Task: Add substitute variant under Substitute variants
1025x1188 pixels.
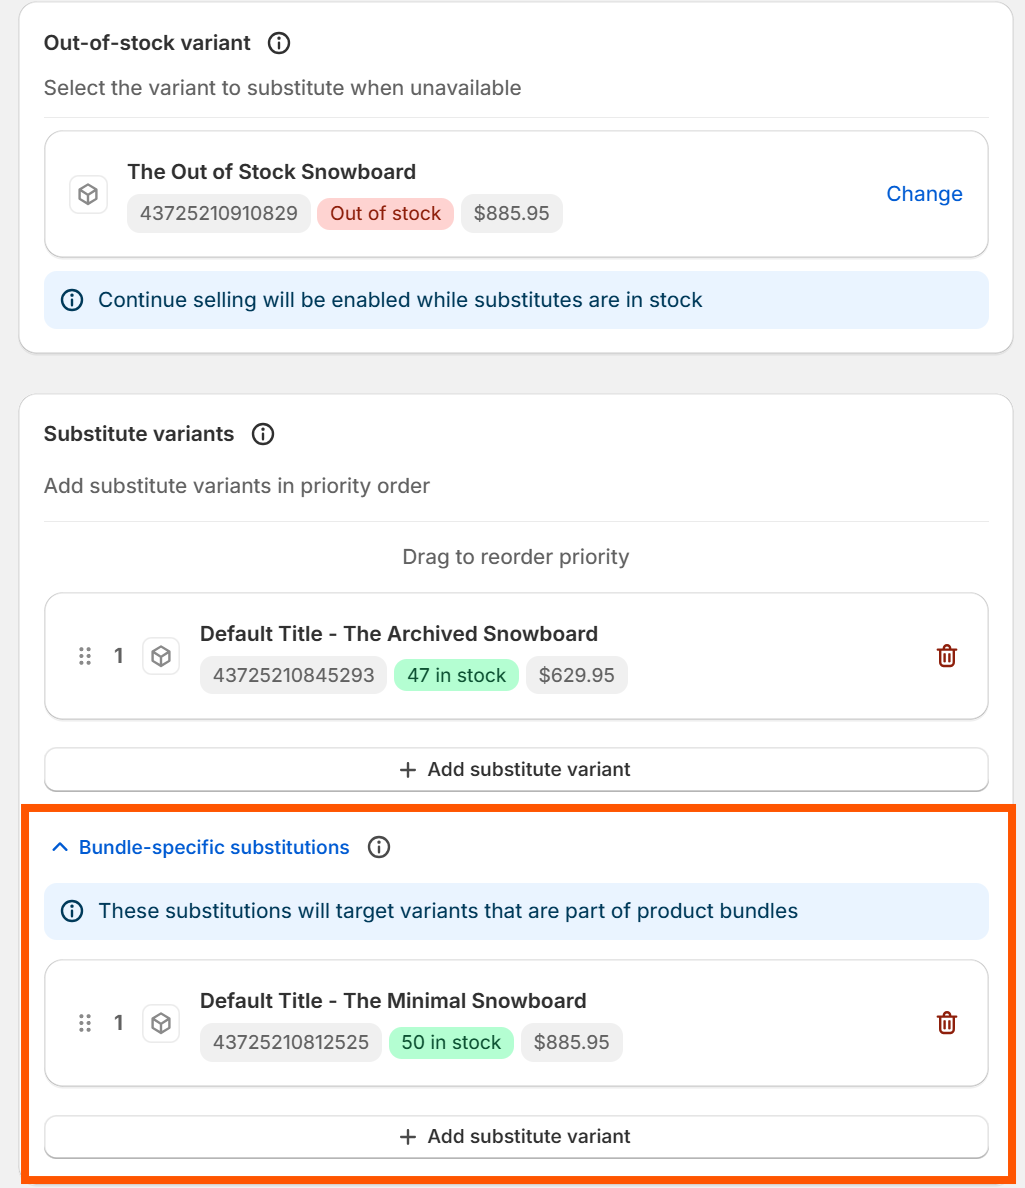Action: (516, 770)
